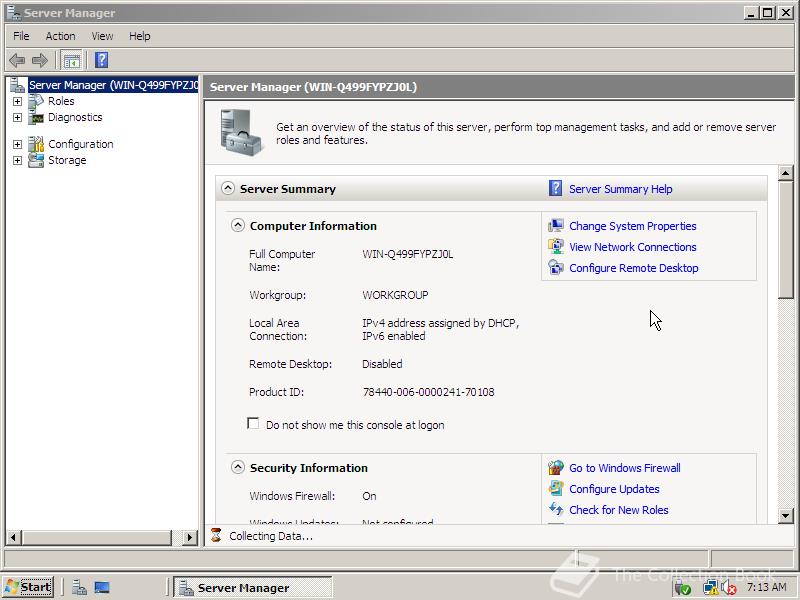Click the green shield tray icon
The width and height of the screenshot is (800, 600).
(683, 588)
